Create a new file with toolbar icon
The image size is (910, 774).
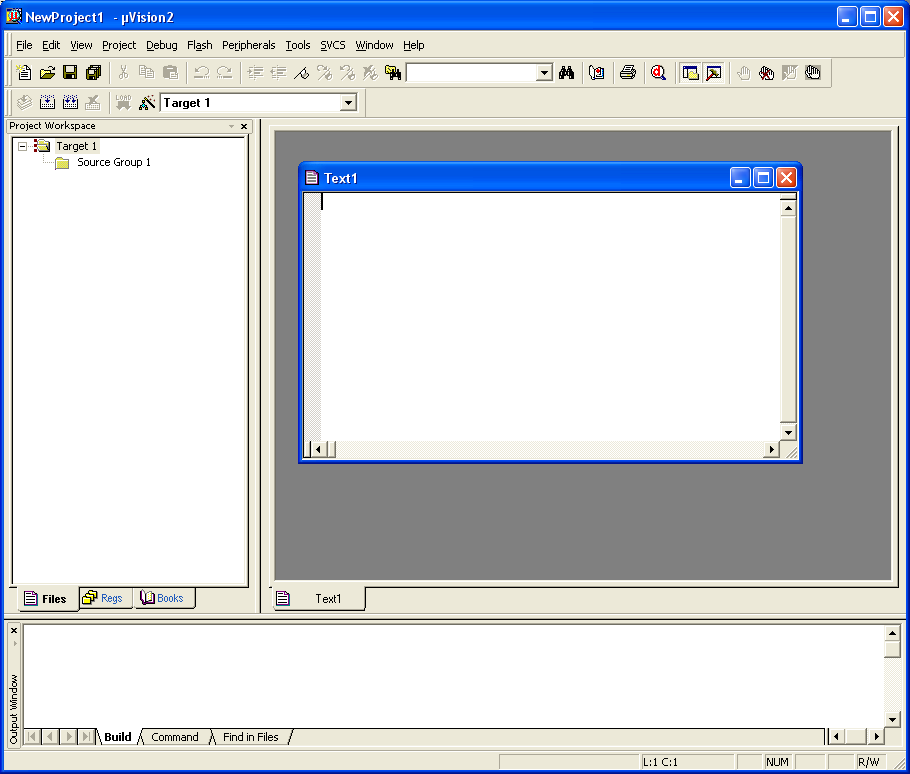pyautogui.click(x=24, y=73)
